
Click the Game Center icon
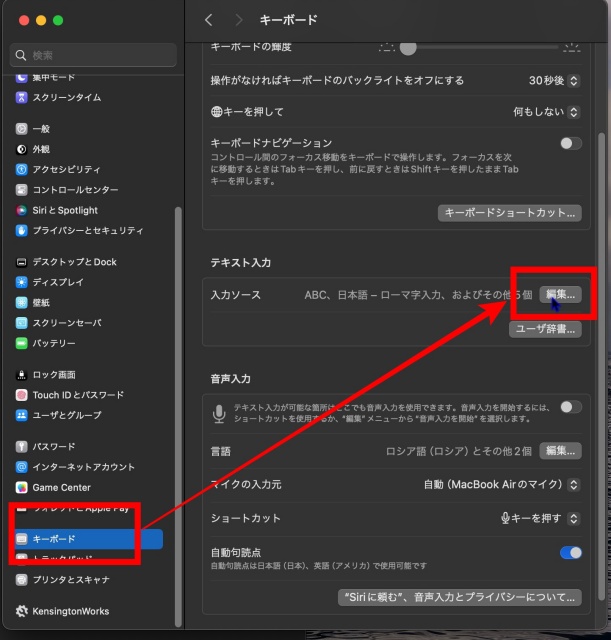pyautogui.click(x=22, y=487)
